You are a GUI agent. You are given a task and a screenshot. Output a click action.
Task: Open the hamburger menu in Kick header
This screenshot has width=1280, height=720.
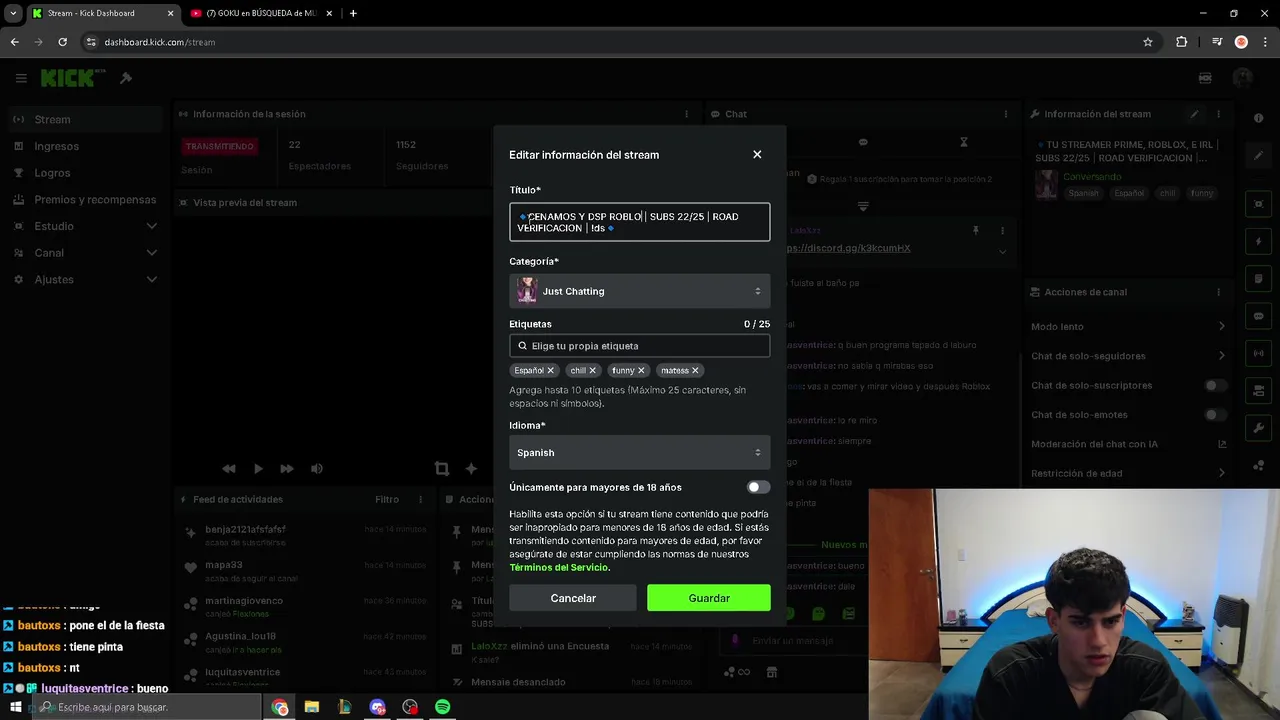21,78
